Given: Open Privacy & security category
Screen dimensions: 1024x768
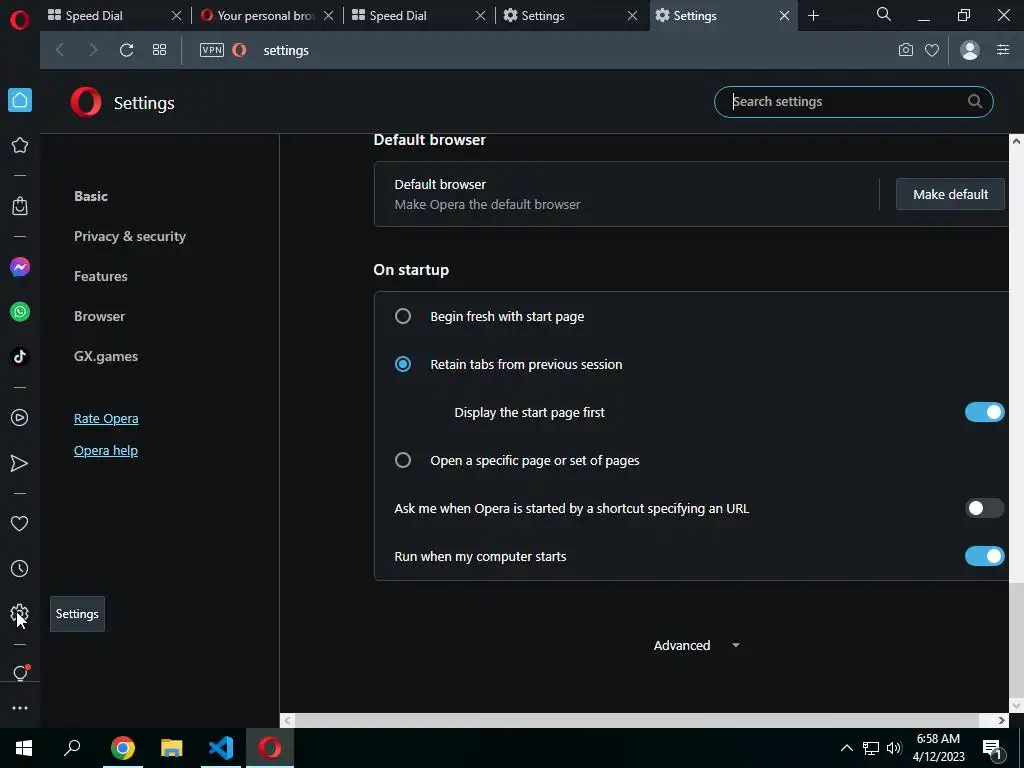Looking at the screenshot, I should 130,236.
